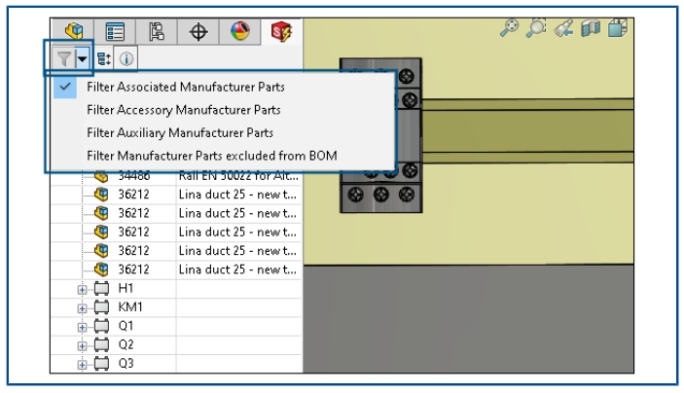Switch to the PropertyManager tab

[115, 31]
